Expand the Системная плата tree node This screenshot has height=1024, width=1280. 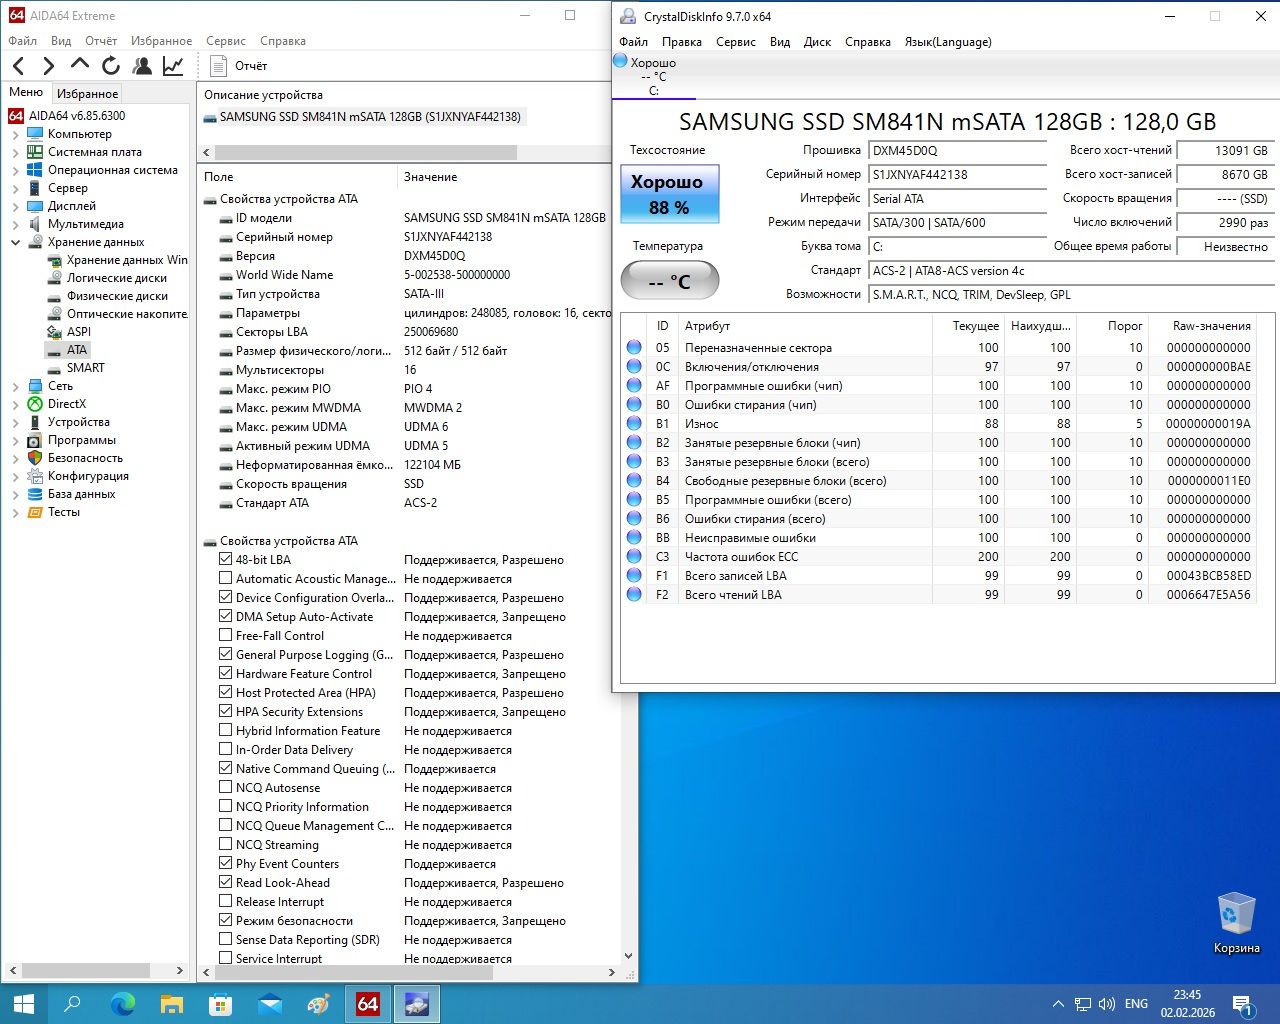point(15,152)
